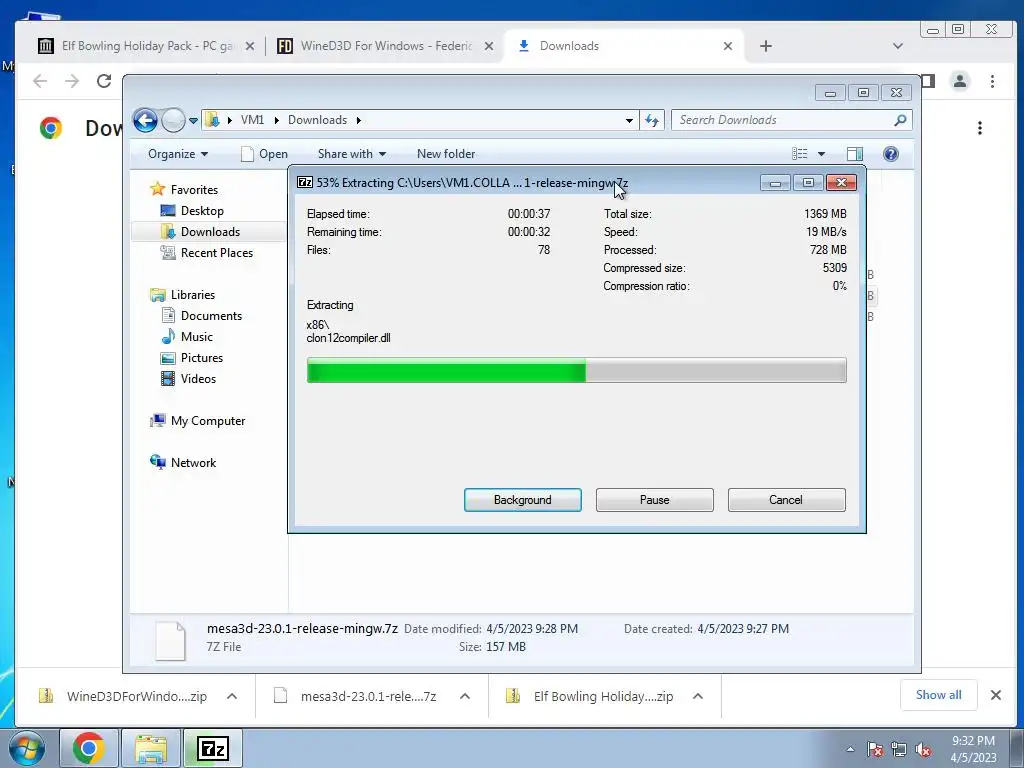Image resolution: width=1024 pixels, height=768 pixels.
Task: Close the Chrome downloads shelf
Action: pos(996,695)
